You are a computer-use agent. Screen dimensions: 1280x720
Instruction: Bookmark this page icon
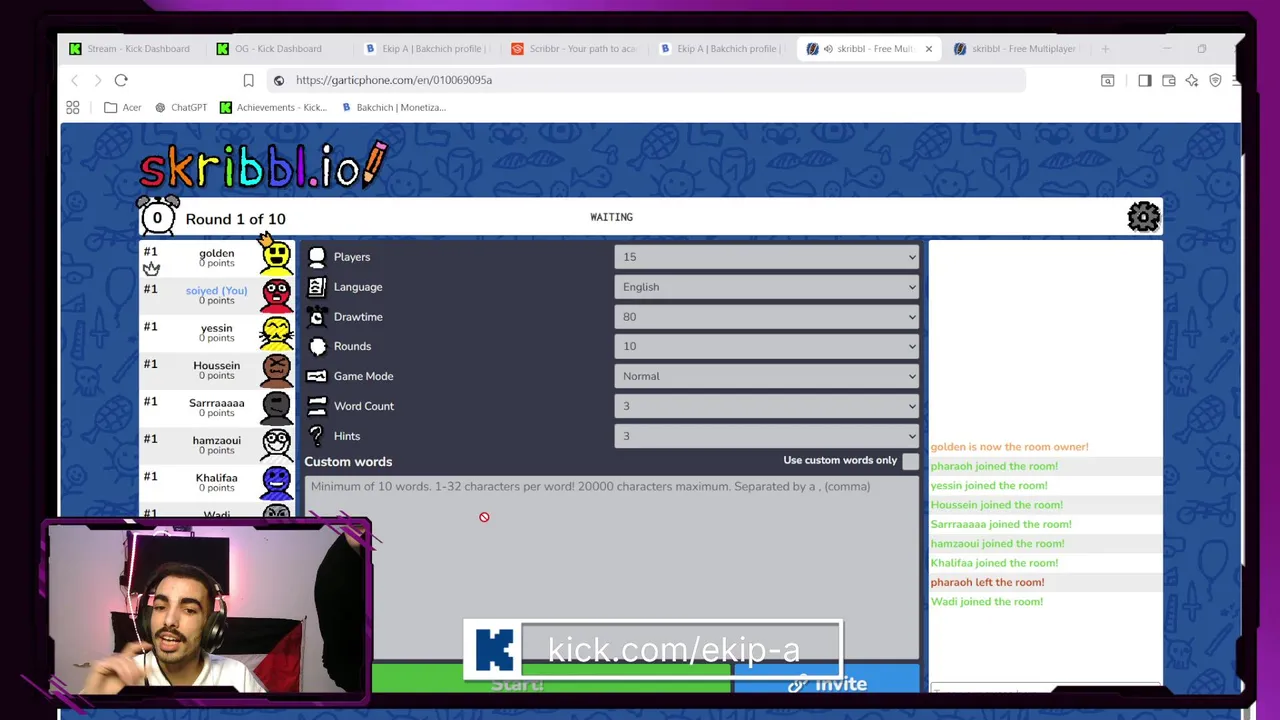(248, 80)
